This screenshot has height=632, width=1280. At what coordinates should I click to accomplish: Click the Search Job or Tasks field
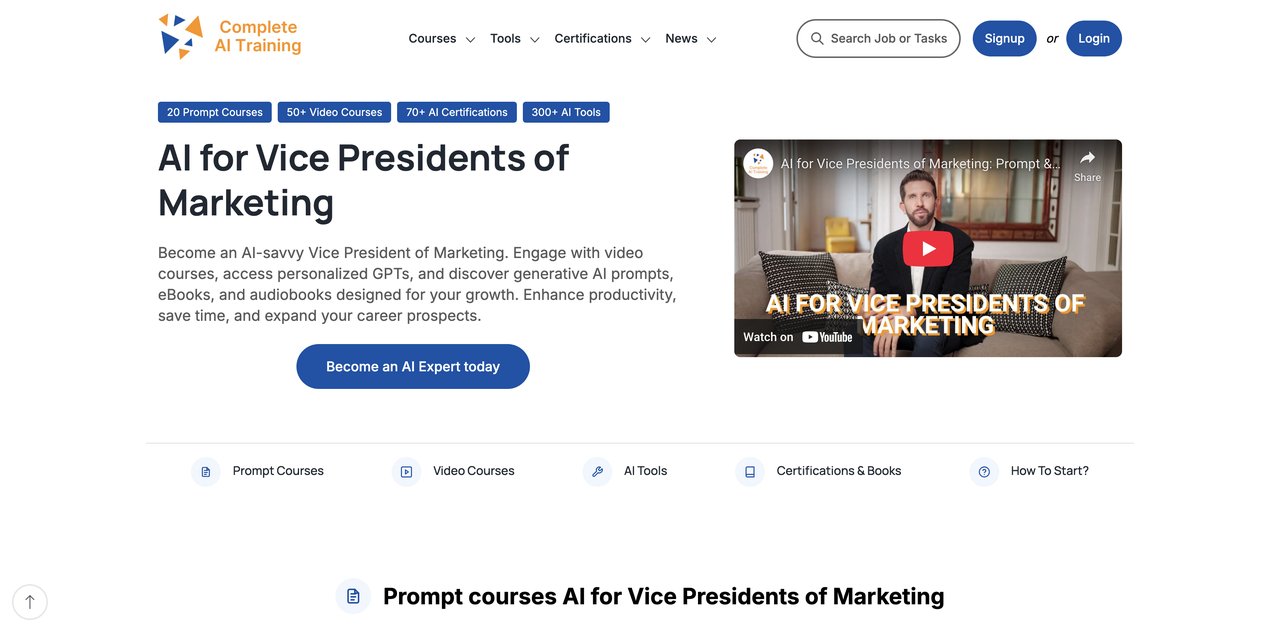(878, 39)
